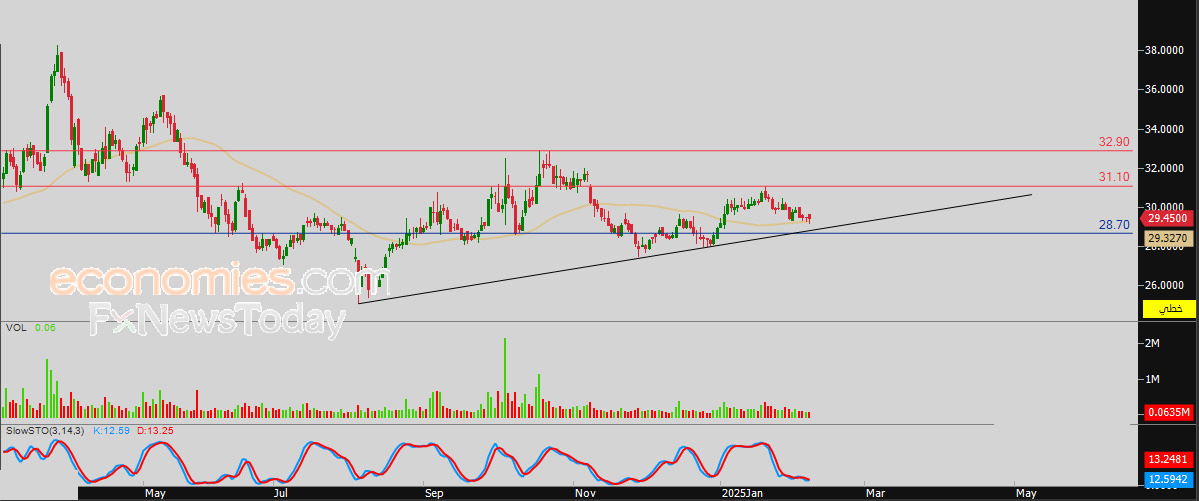The width and height of the screenshot is (1199, 501).
Task: Click the 2M volume axis label
Action: tap(1152, 343)
